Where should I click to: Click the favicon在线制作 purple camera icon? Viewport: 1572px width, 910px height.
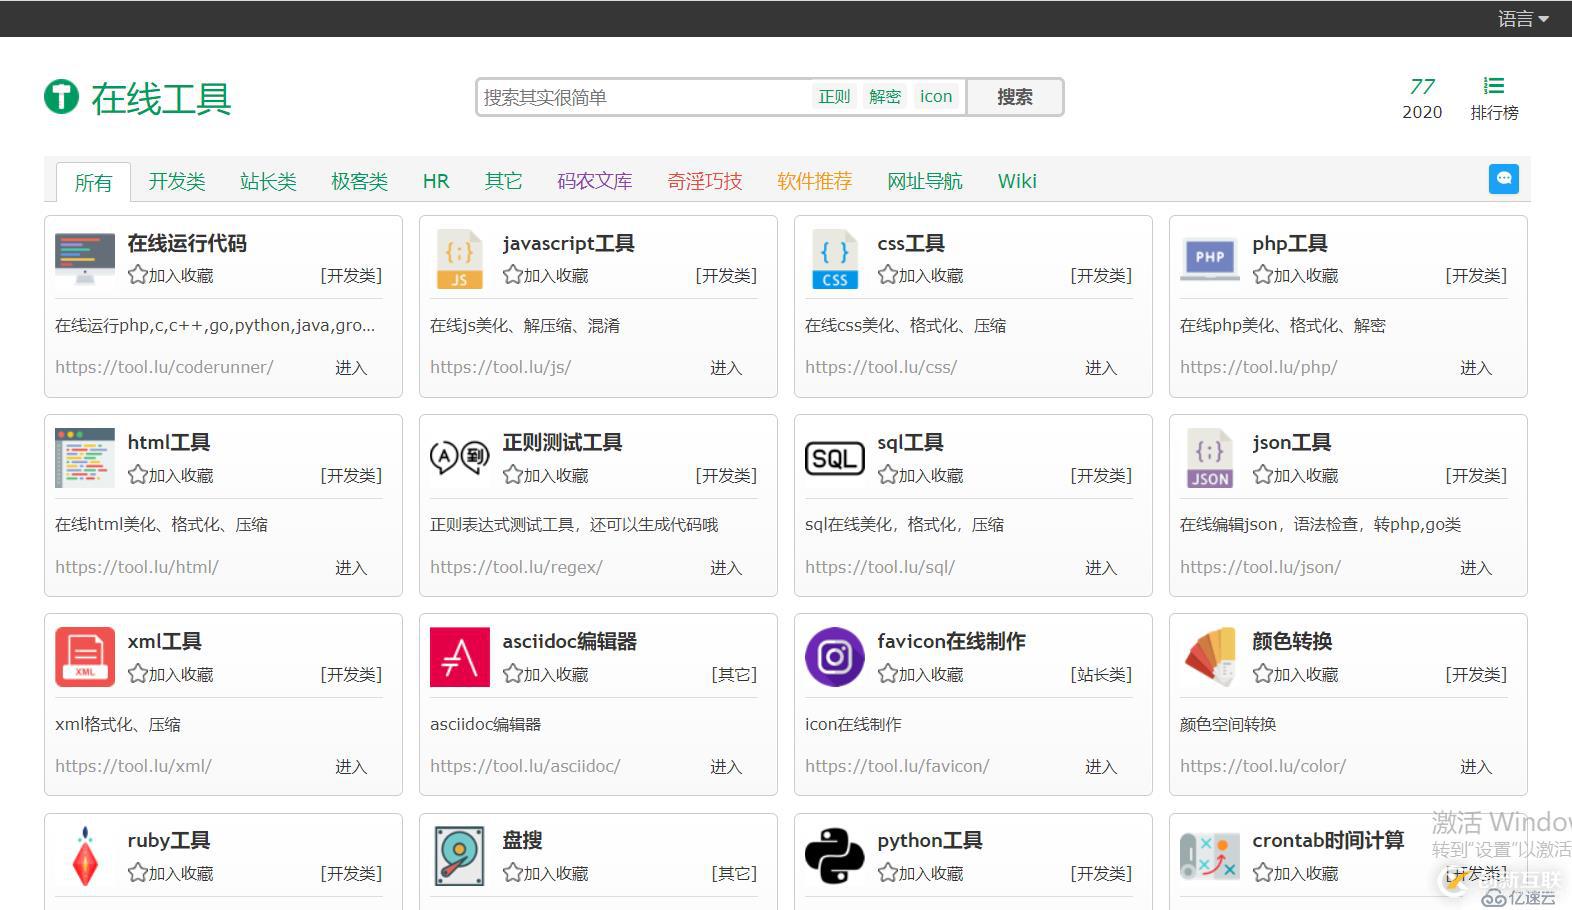[x=835, y=657]
